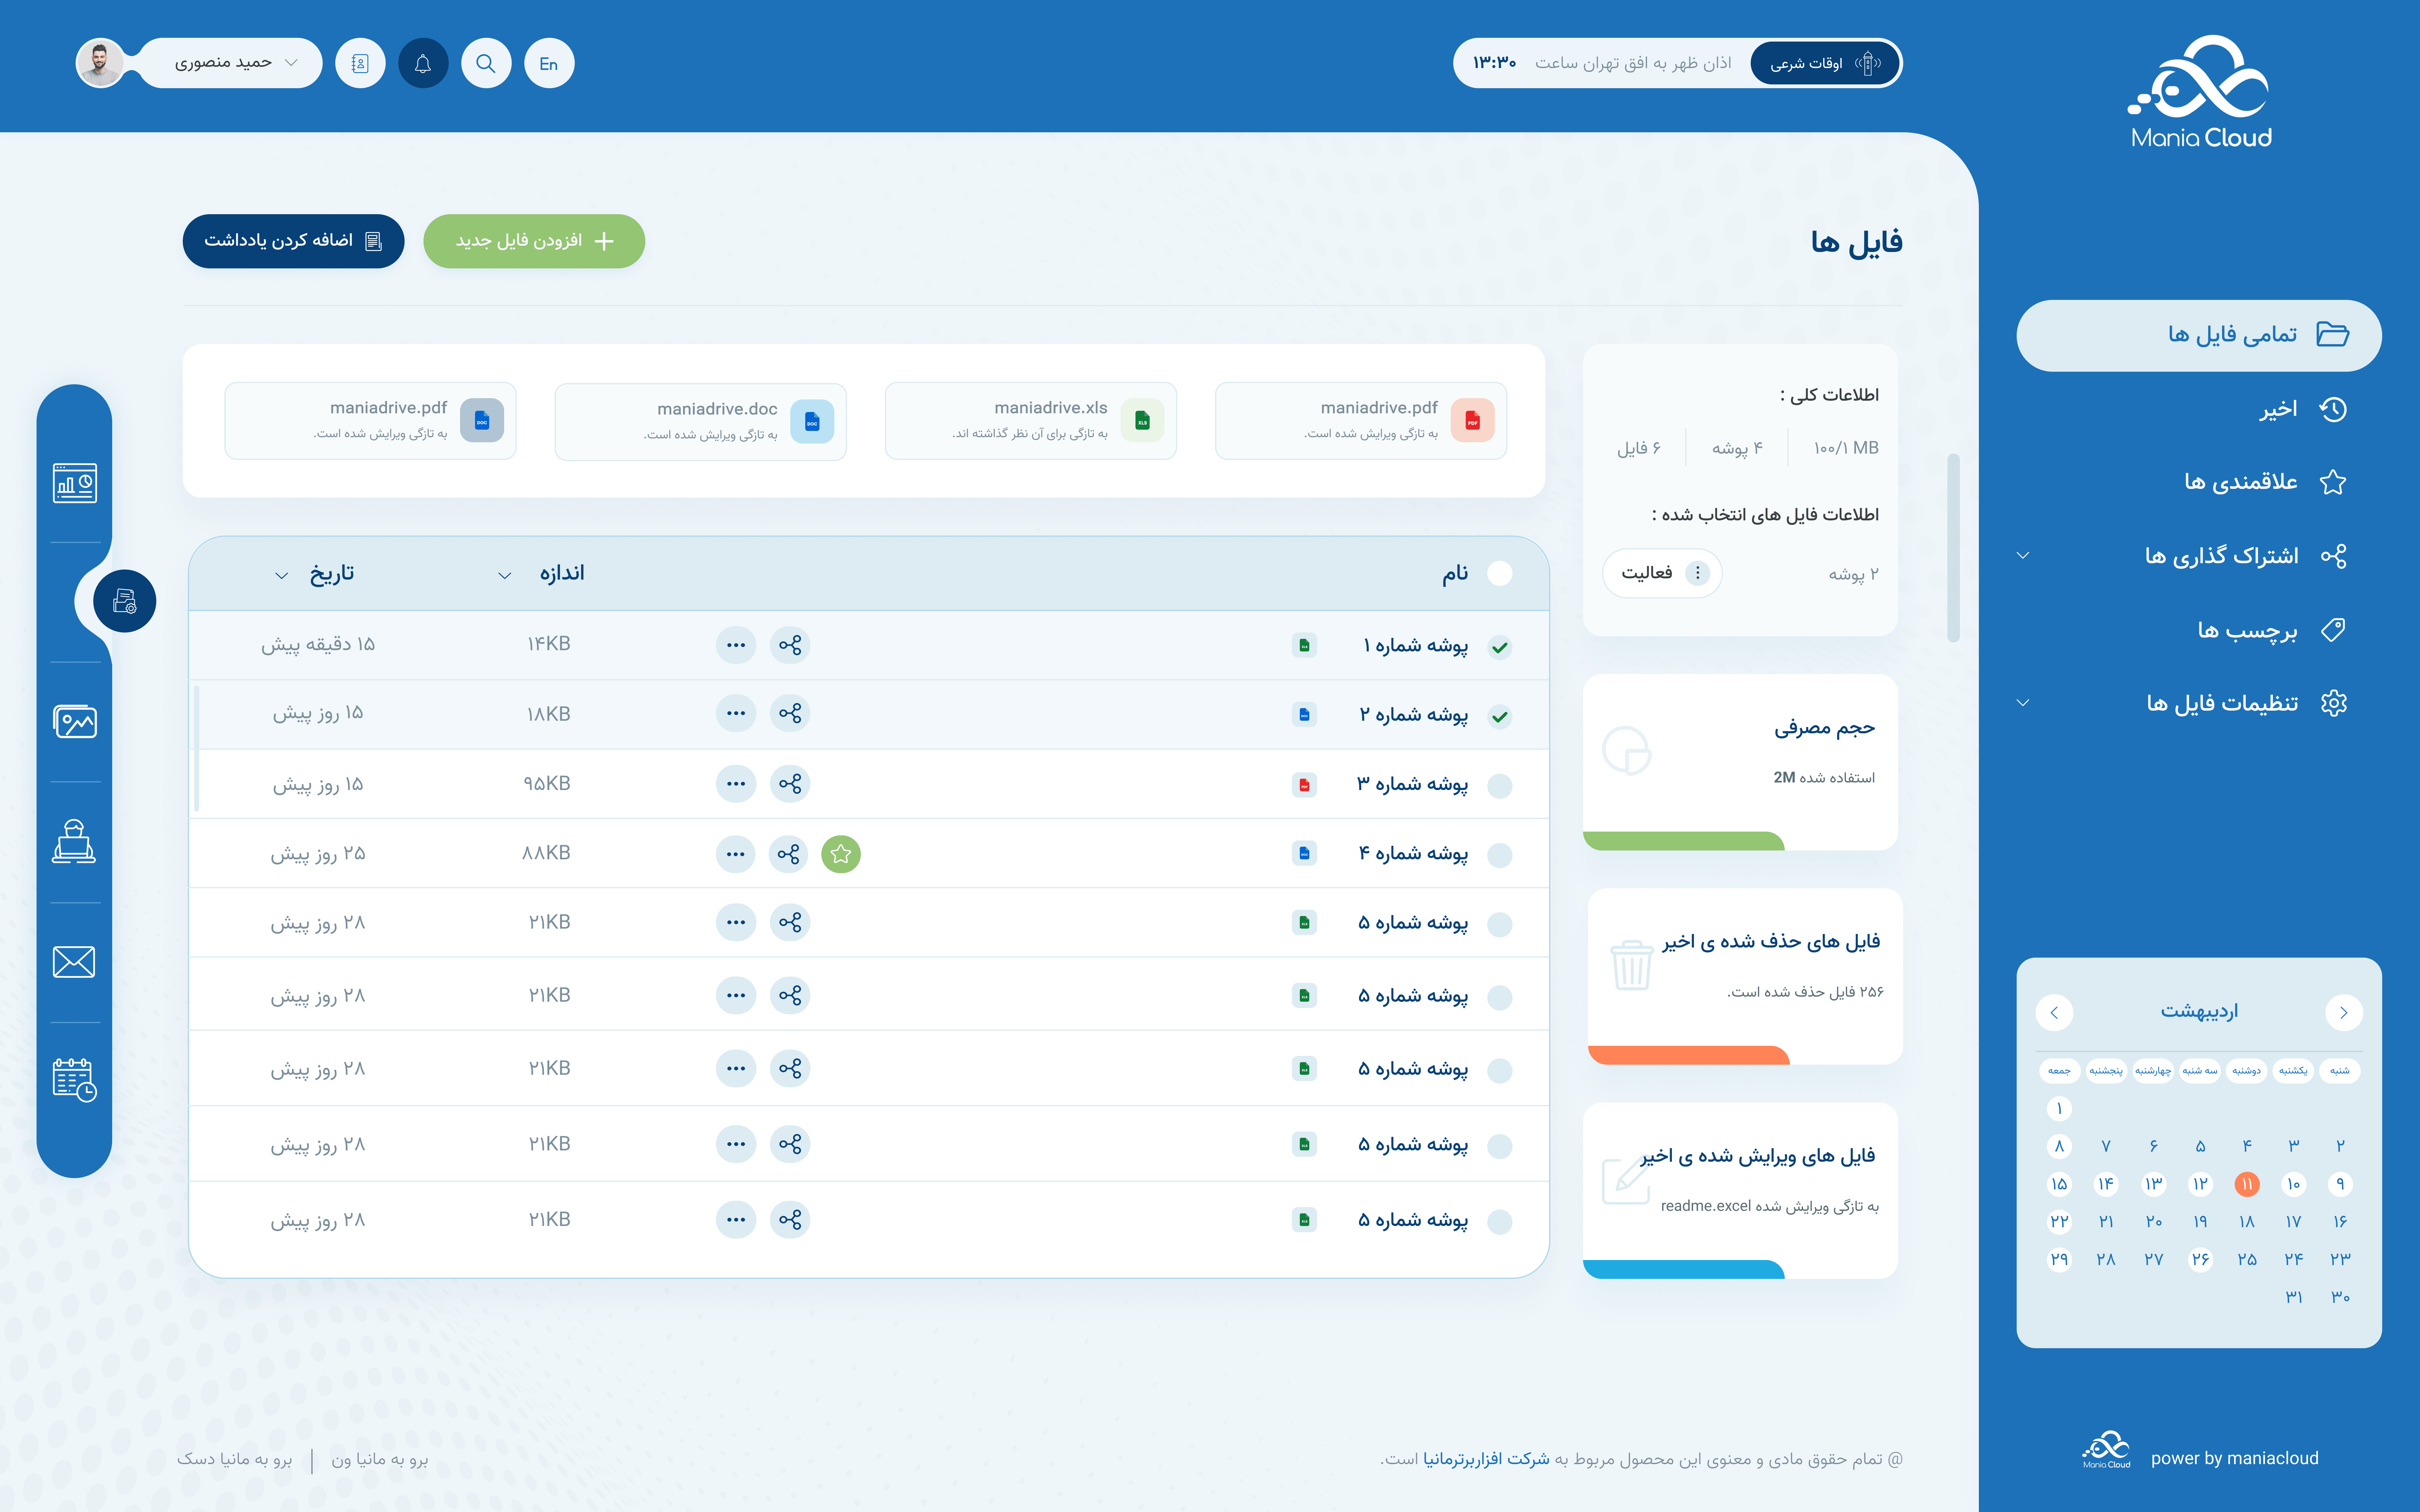Switch language with the En button
This screenshot has width=2420, height=1512.
[x=549, y=63]
